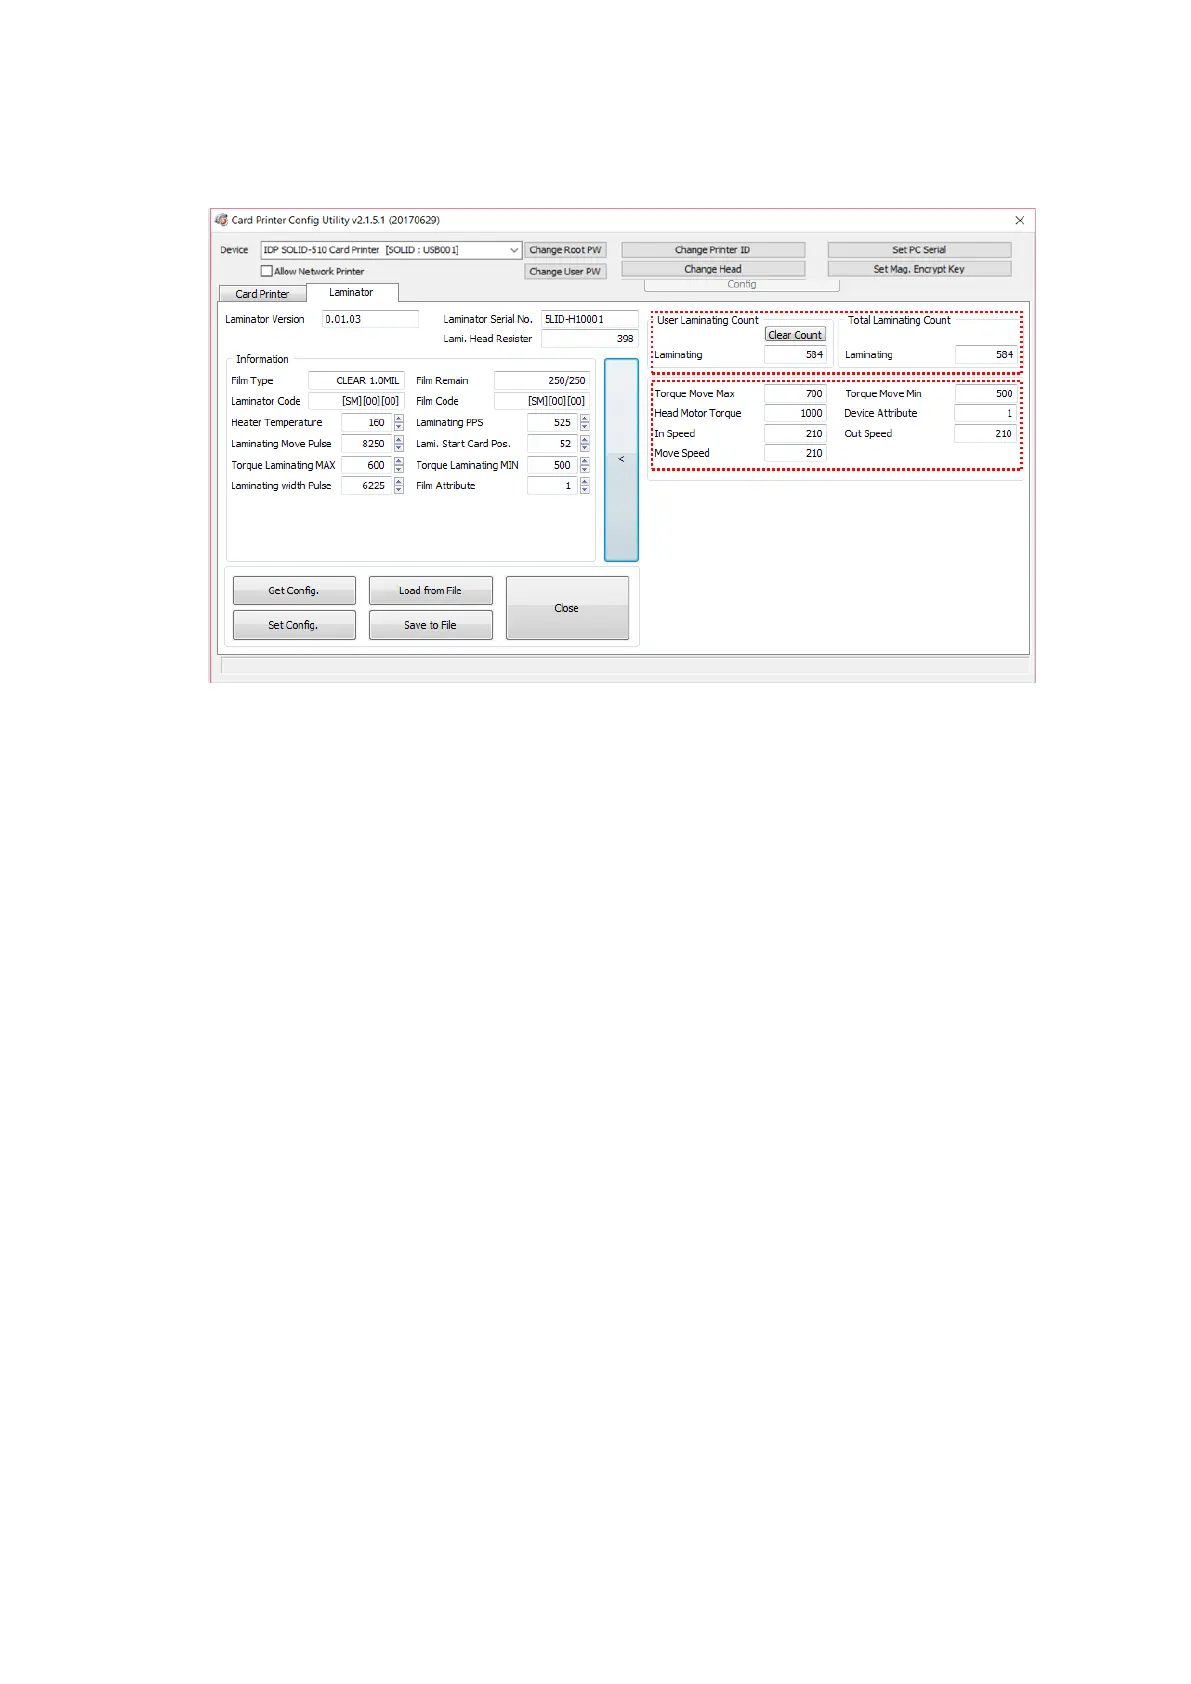Switch to the Card Printer tab
This screenshot has height=1684, width=1191.
[262, 294]
